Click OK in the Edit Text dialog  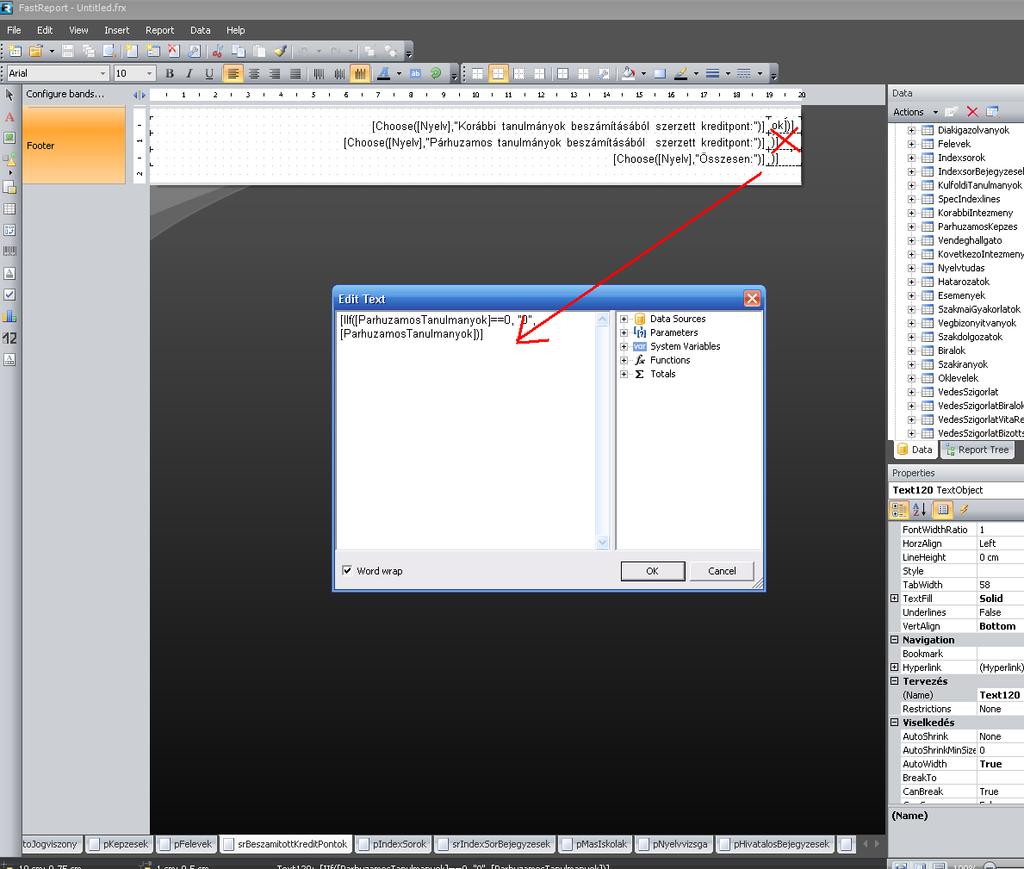pos(652,571)
